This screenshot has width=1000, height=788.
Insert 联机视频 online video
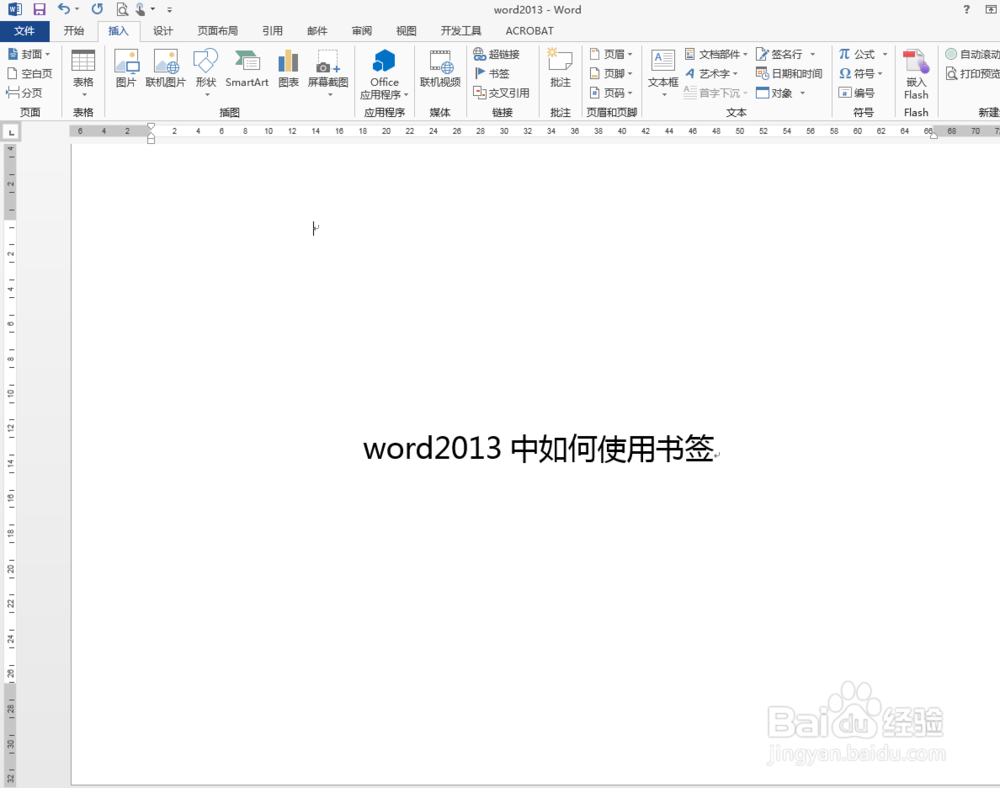point(440,69)
